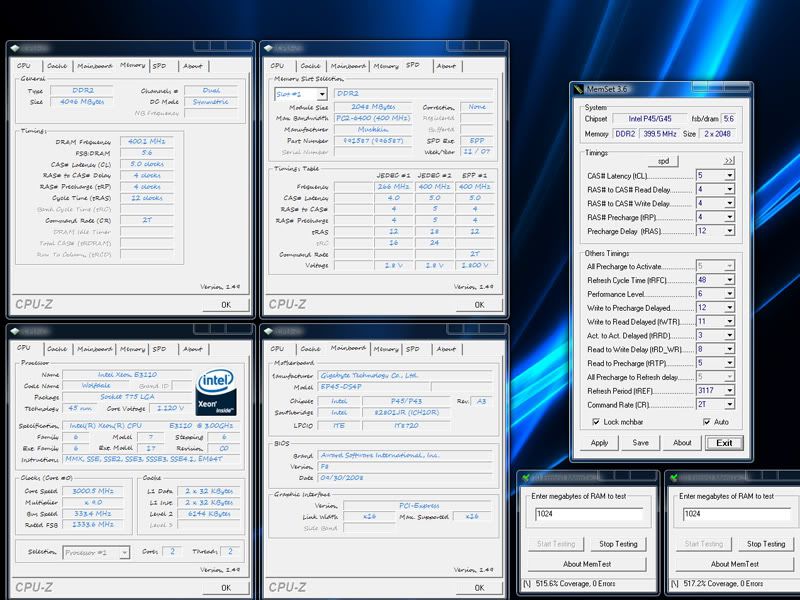Click the Southbridge value 82801JR (ICH10R)
The height and width of the screenshot is (600, 800).
pyautogui.click(x=406, y=412)
